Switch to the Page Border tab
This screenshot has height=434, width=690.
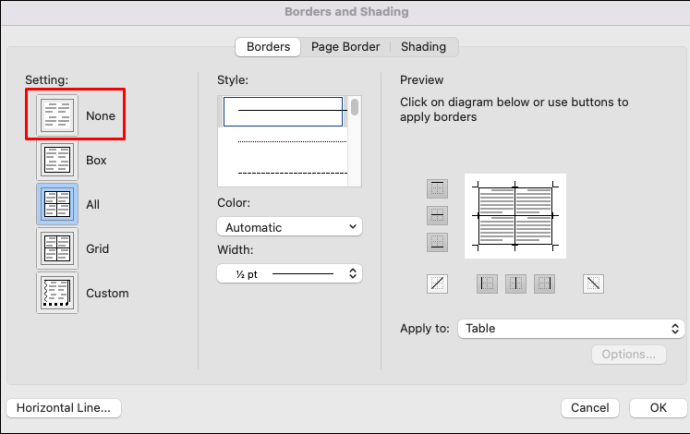click(x=345, y=46)
